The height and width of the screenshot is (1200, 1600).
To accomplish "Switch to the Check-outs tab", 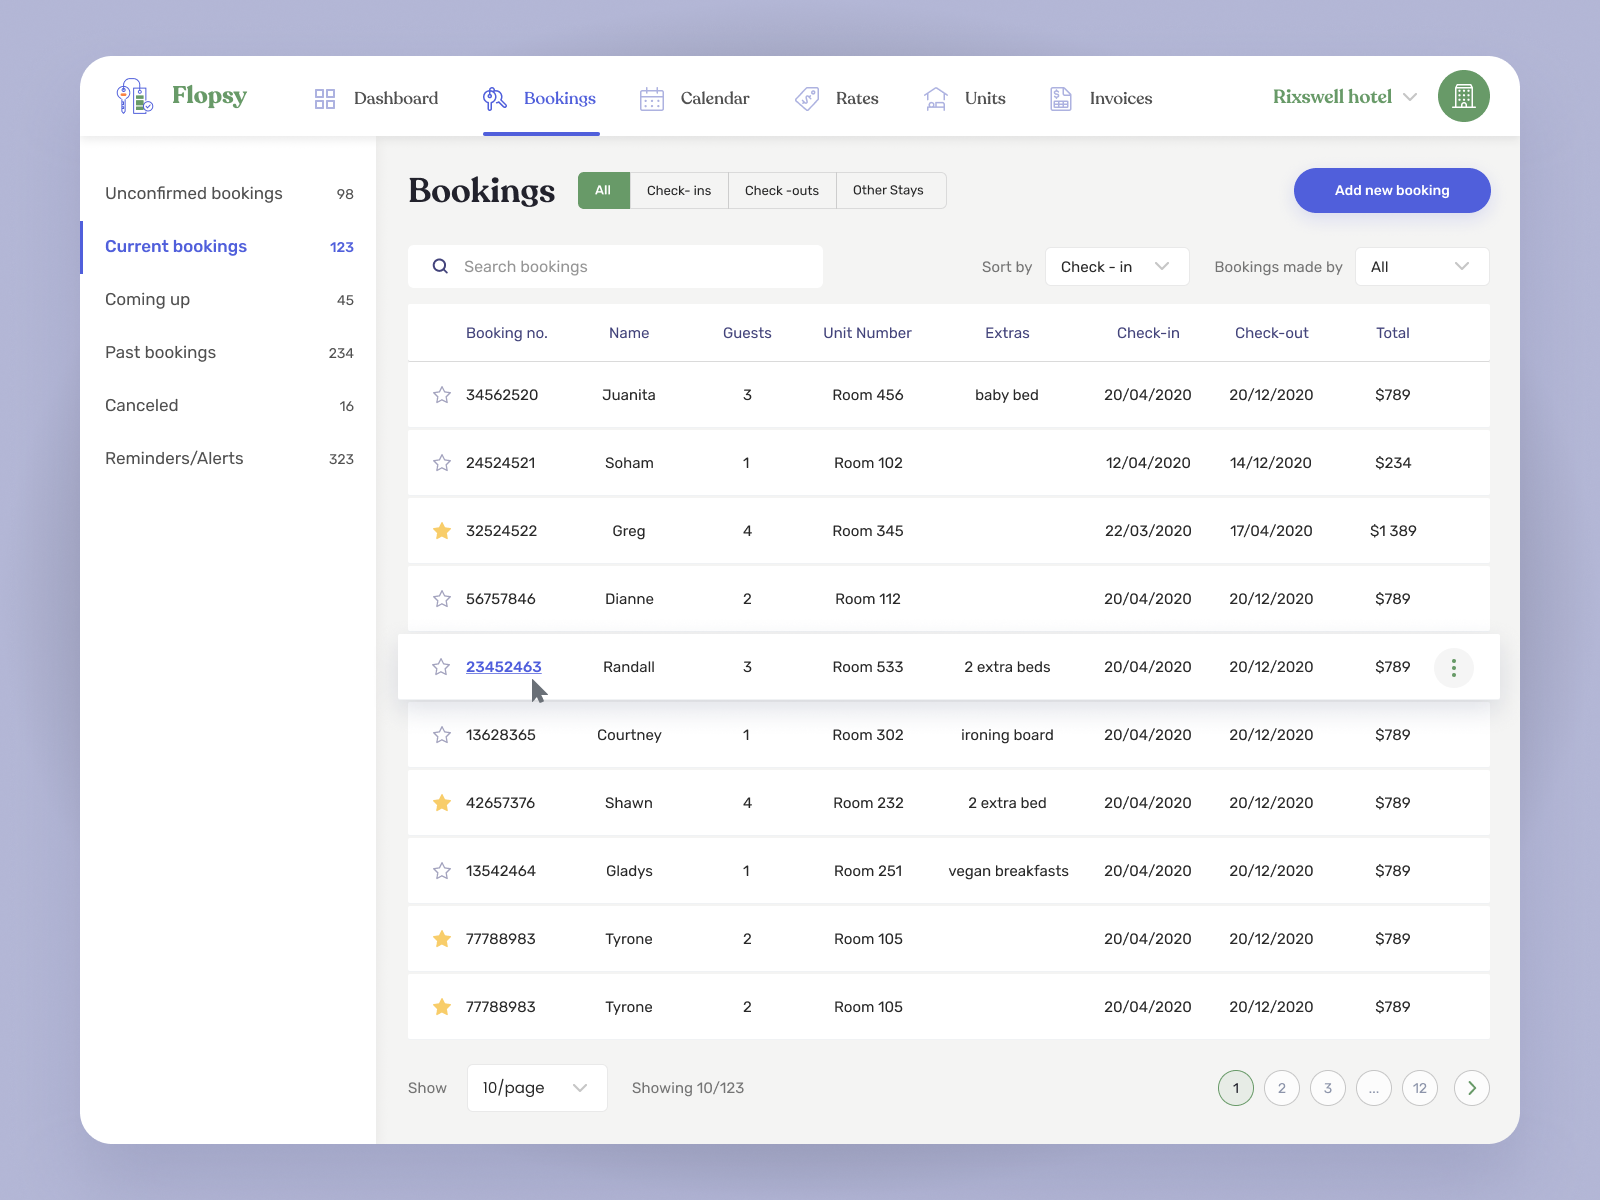I will click(x=782, y=190).
